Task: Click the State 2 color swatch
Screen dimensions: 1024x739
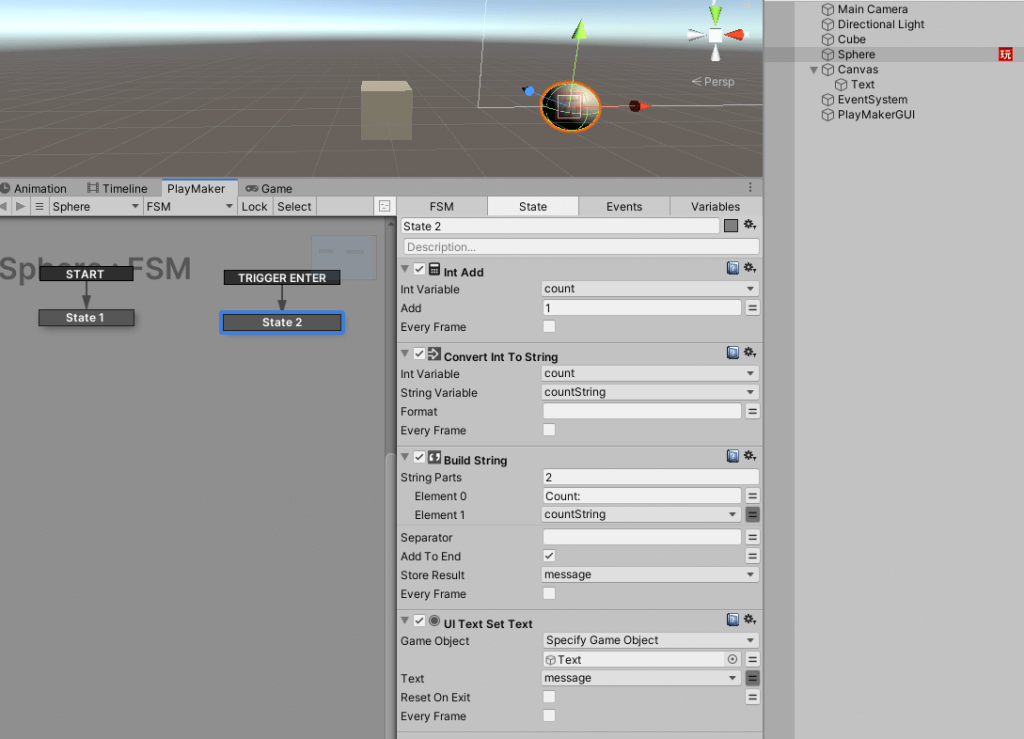Action: pyautogui.click(x=731, y=226)
